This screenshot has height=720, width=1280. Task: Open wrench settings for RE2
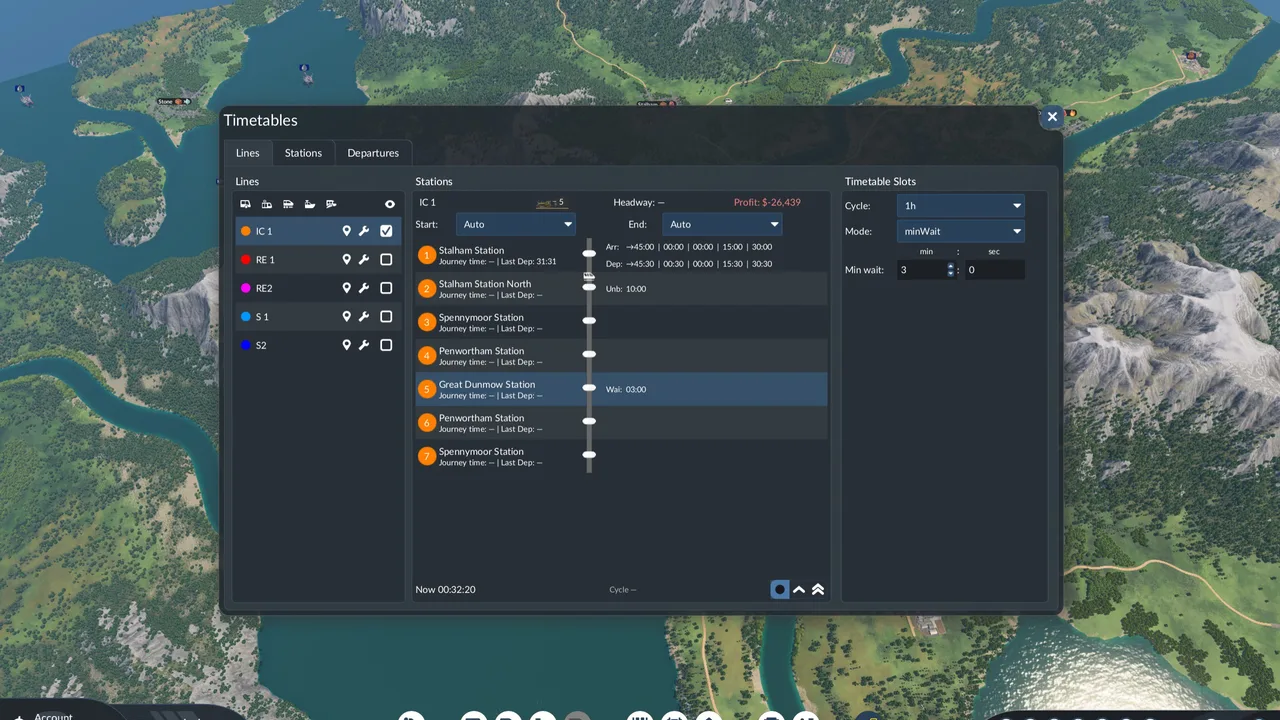coord(364,288)
